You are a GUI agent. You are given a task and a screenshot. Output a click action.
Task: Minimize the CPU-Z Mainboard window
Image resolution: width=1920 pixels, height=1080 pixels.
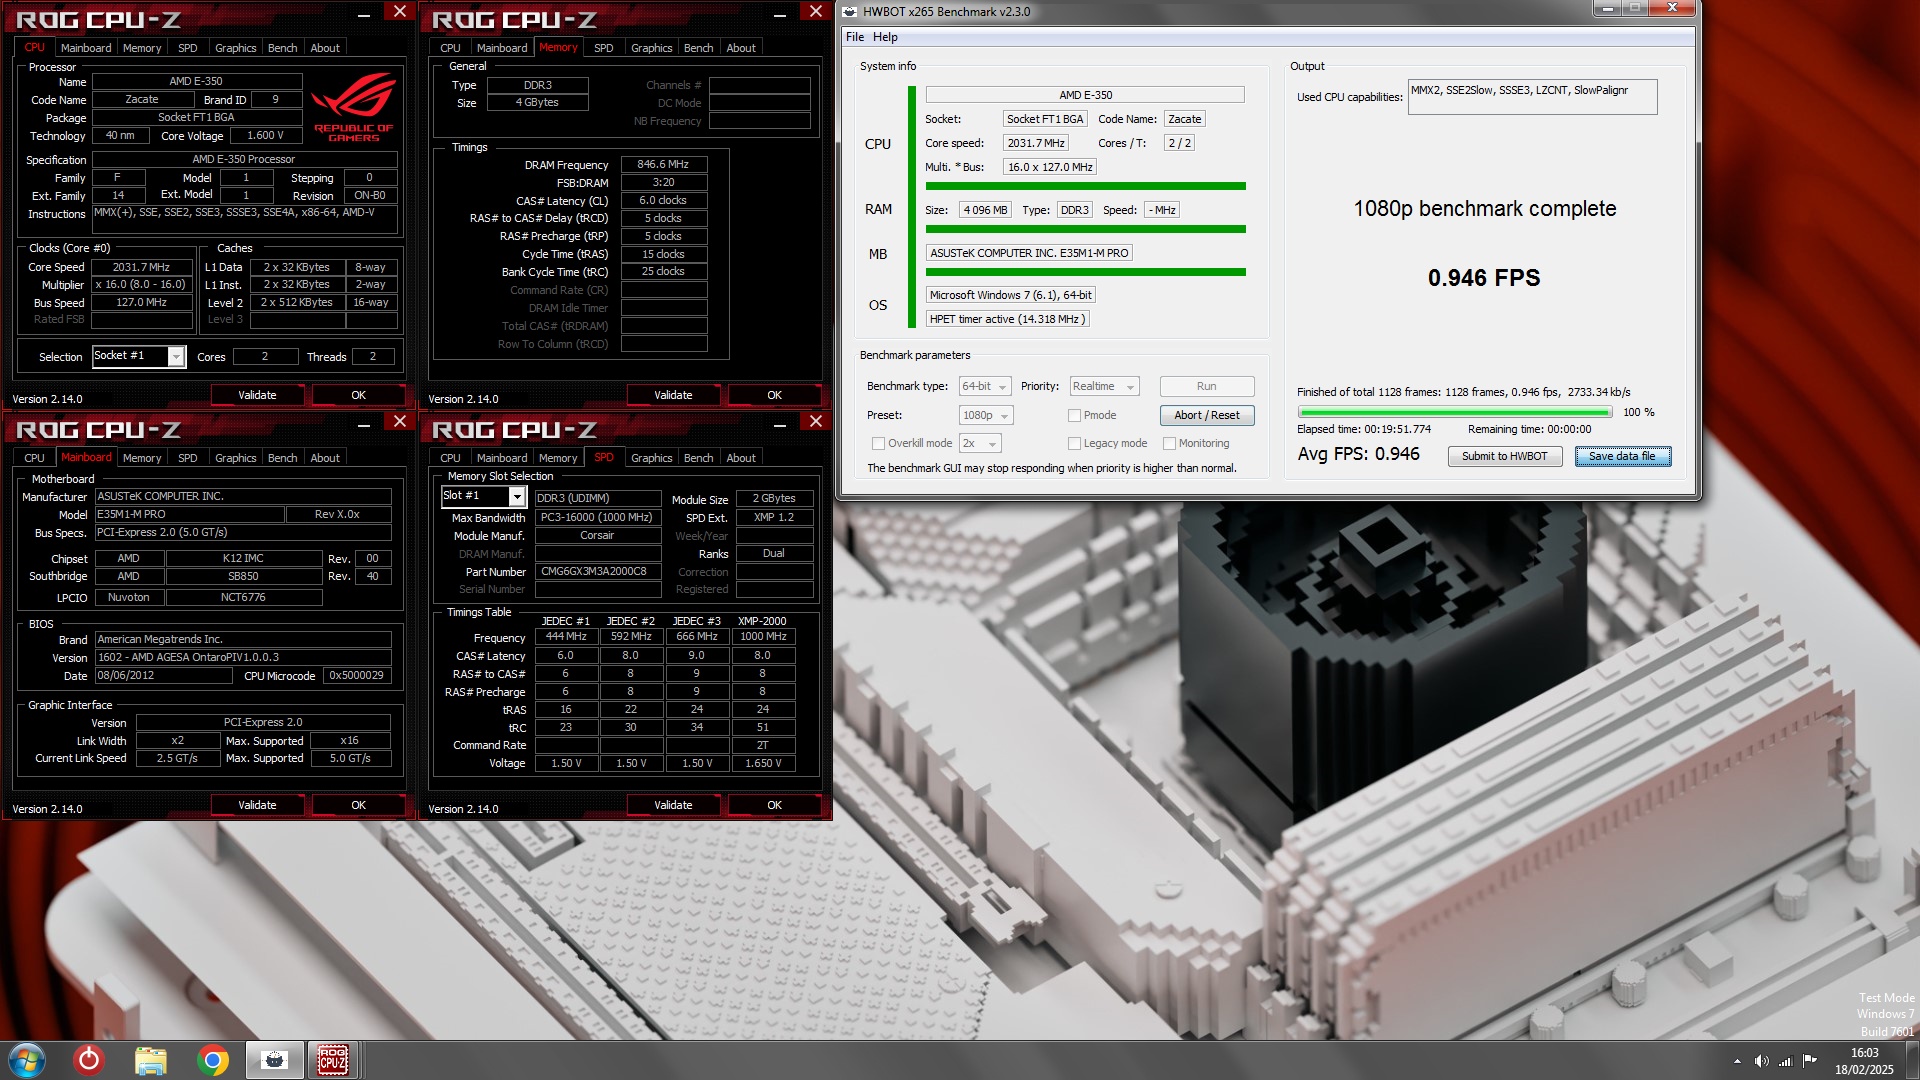click(x=364, y=423)
